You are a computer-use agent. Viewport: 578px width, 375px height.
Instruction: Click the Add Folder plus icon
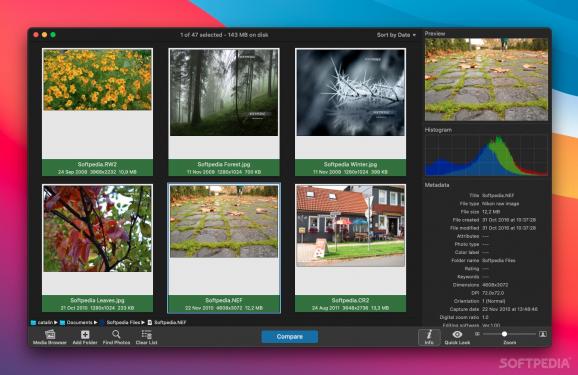(85, 334)
